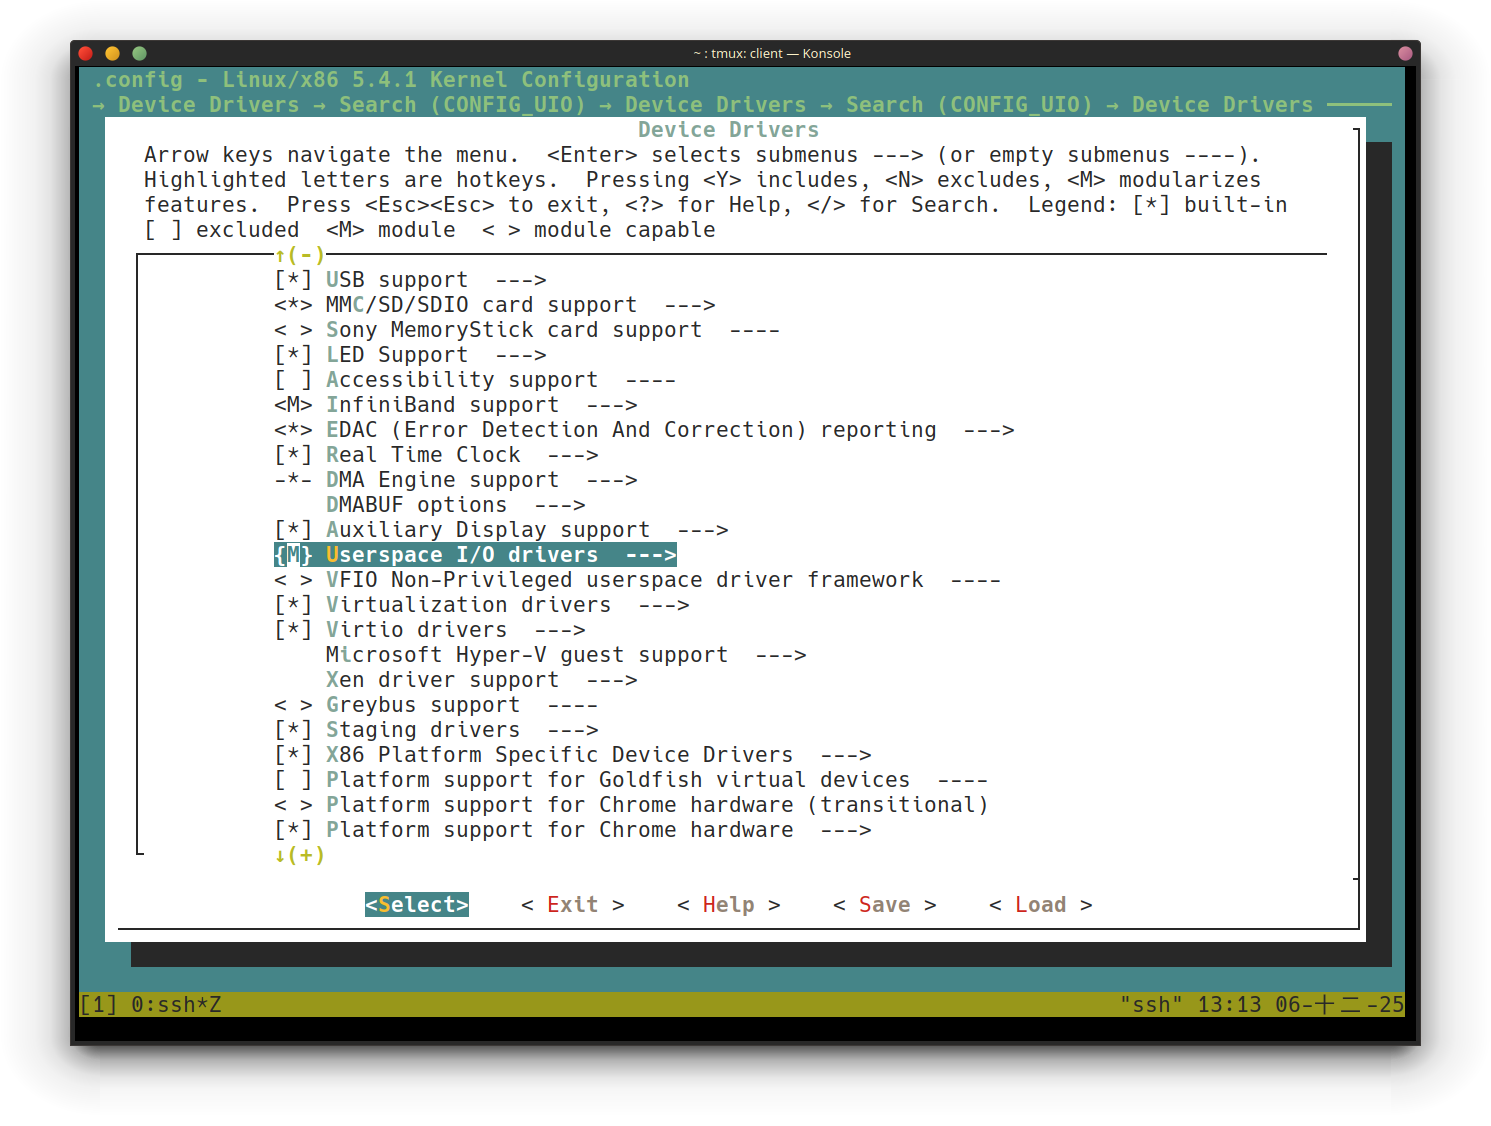Toggle the Sony MemoryStick card support tristate
The width and height of the screenshot is (1491, 1126).
[293, 330]
